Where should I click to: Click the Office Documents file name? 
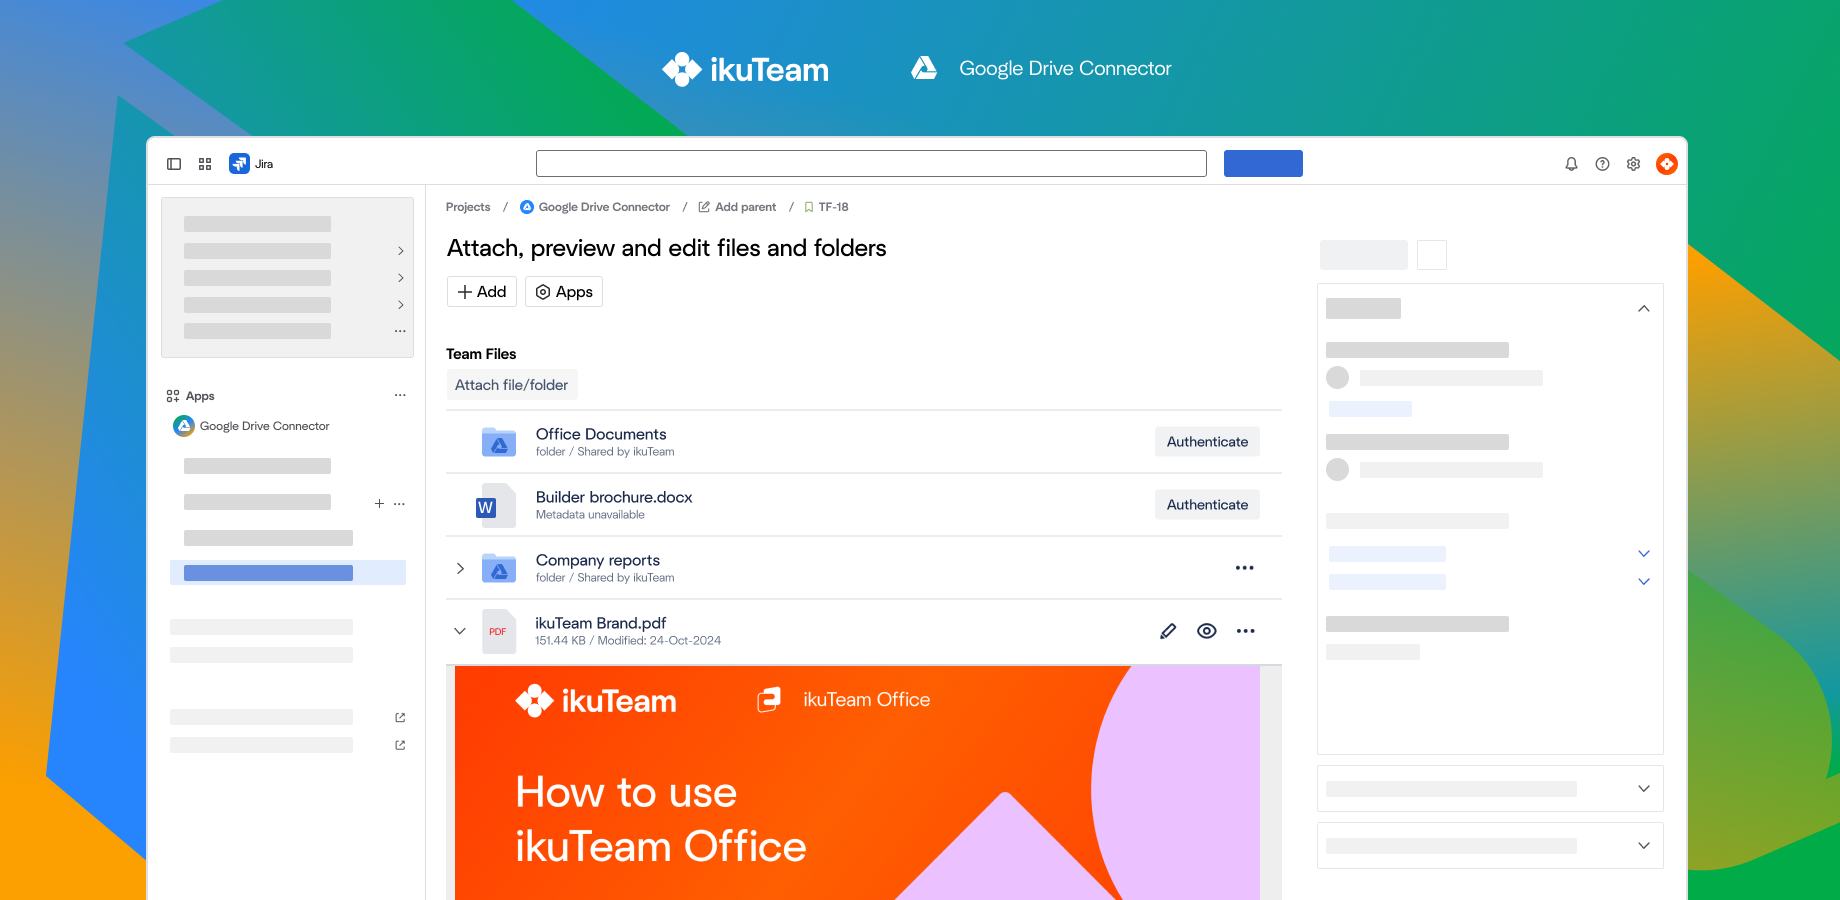601,434
